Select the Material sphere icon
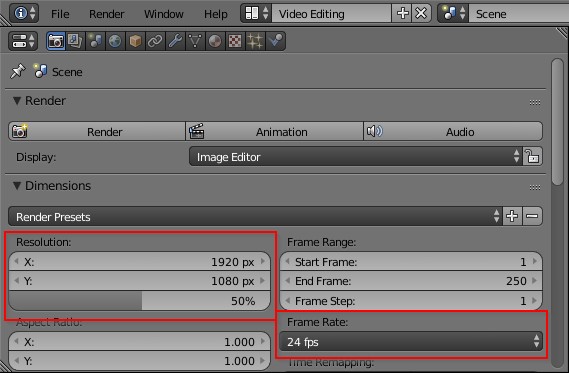This screenshot has width=569, height=373. pos(215,41)
